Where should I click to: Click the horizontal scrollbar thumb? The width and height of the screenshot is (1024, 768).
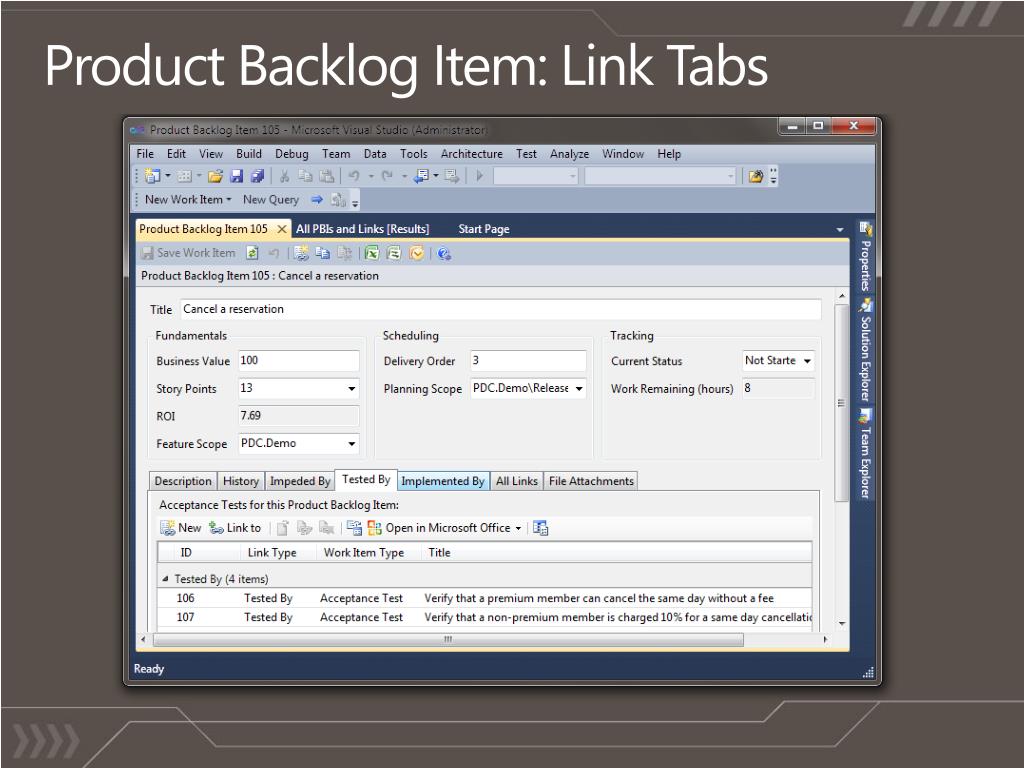(x=448, y=639)
